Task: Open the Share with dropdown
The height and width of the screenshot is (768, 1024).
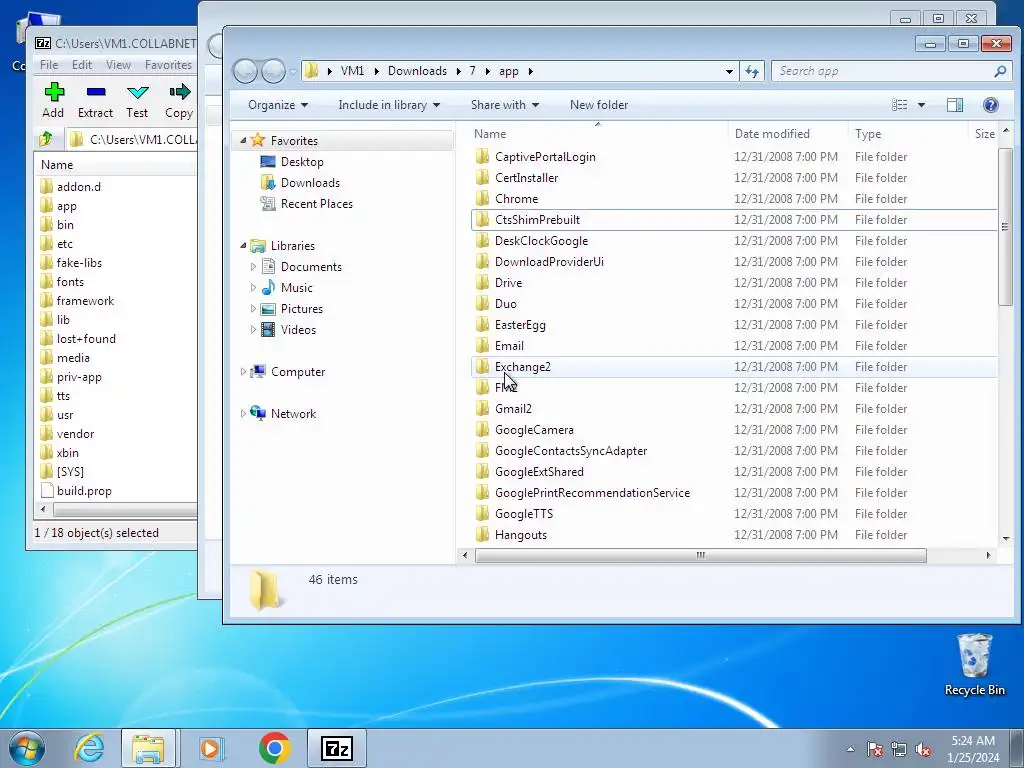Action: (505, 105)
